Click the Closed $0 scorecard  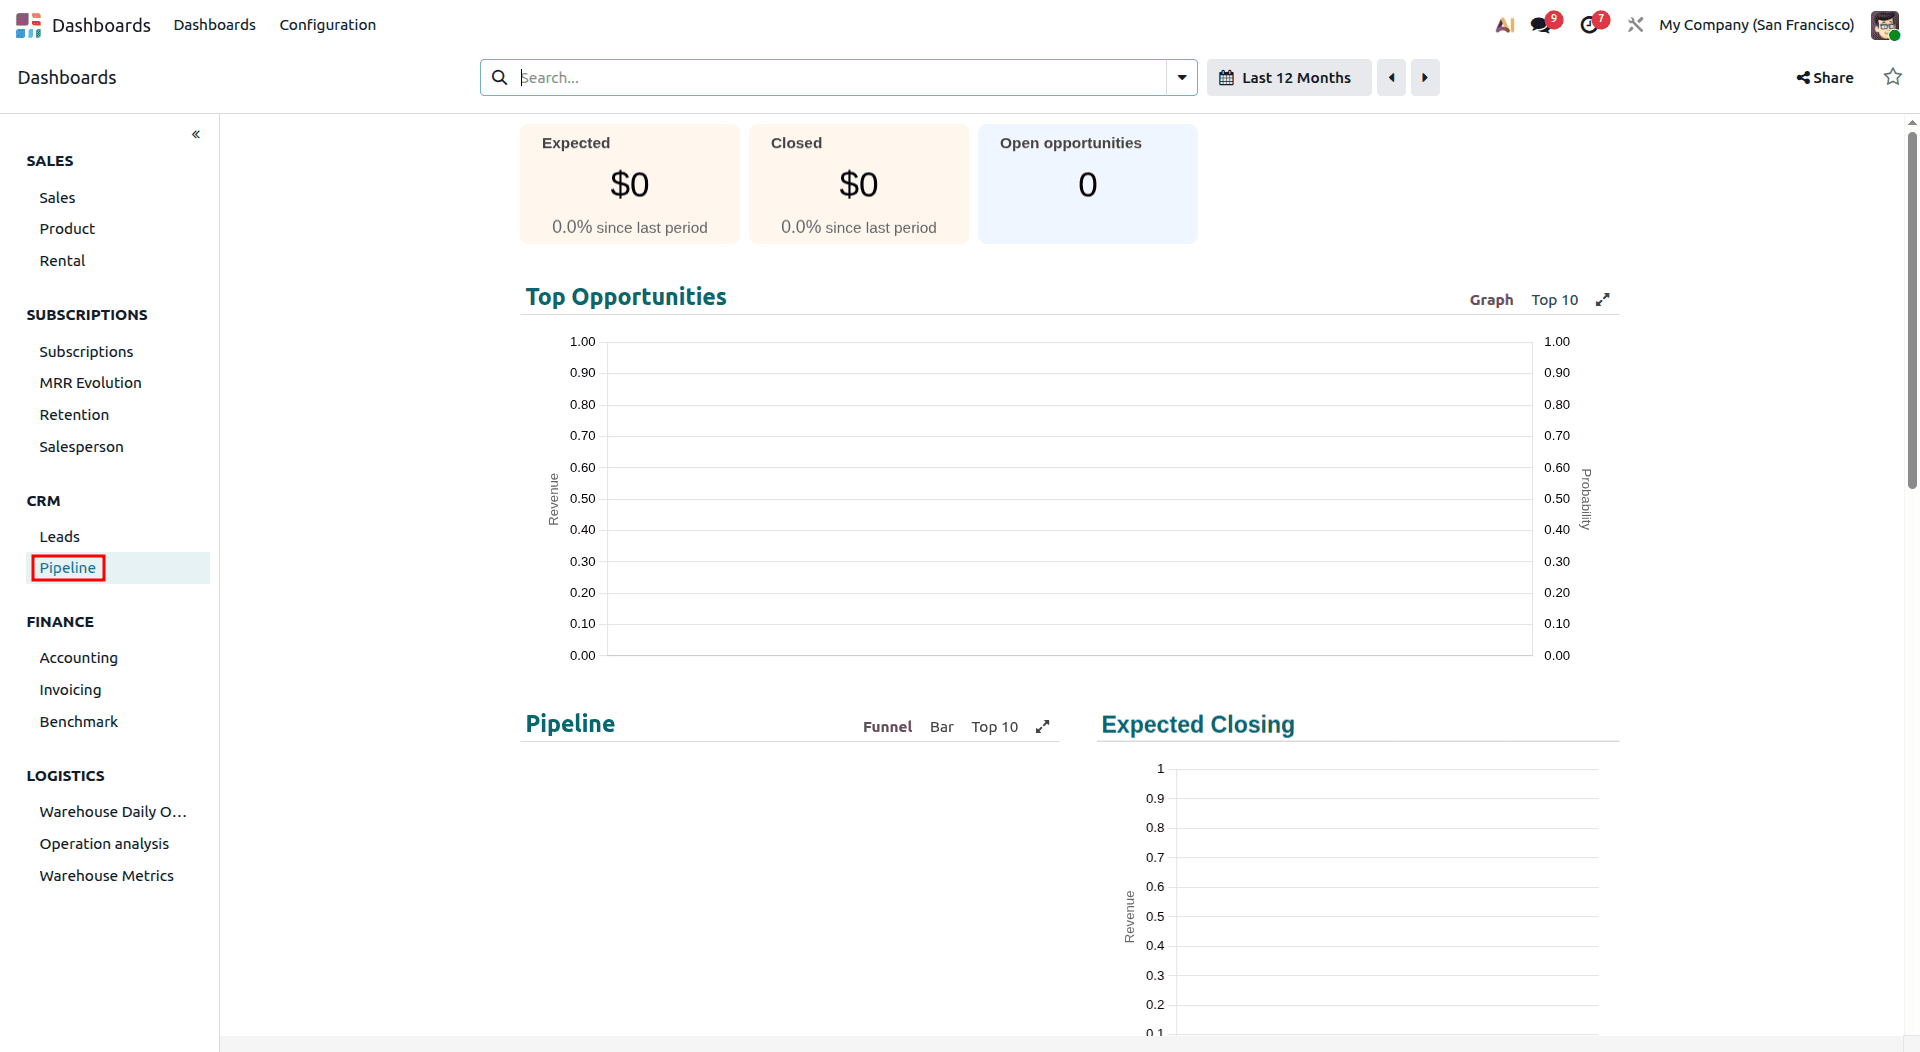click(858, 184)
